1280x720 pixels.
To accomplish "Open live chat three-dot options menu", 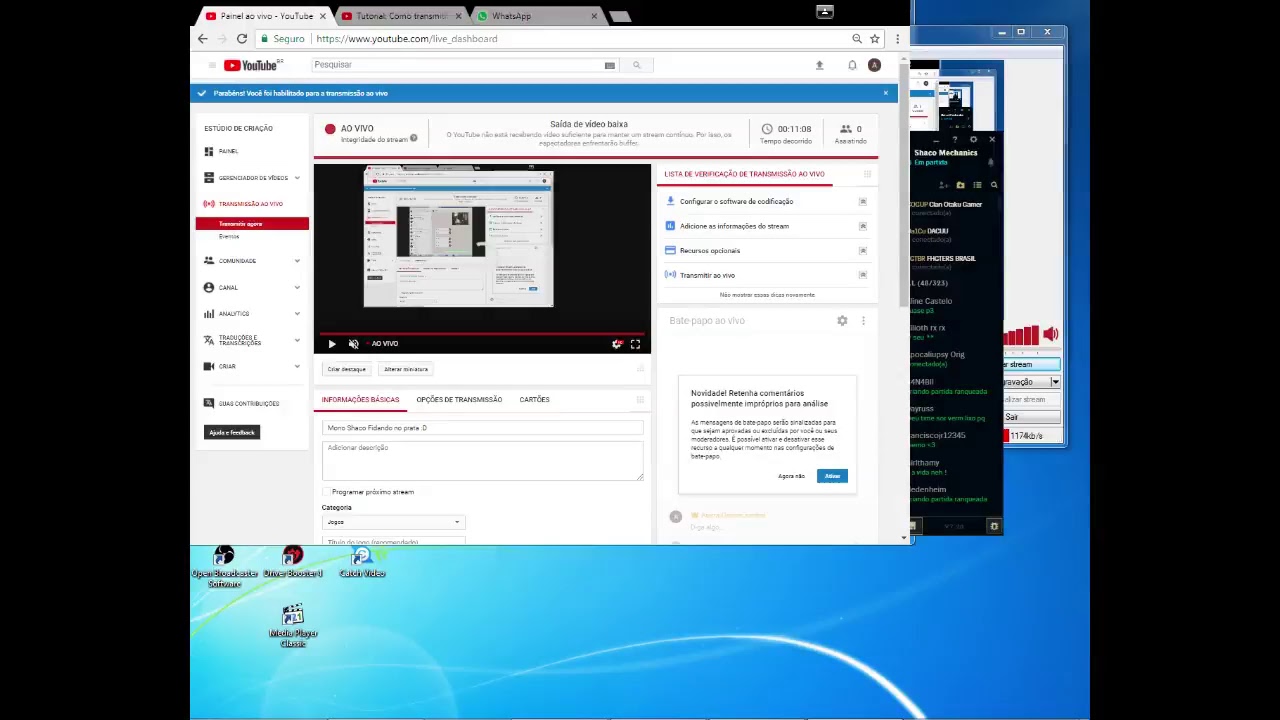I will [863, 321].
